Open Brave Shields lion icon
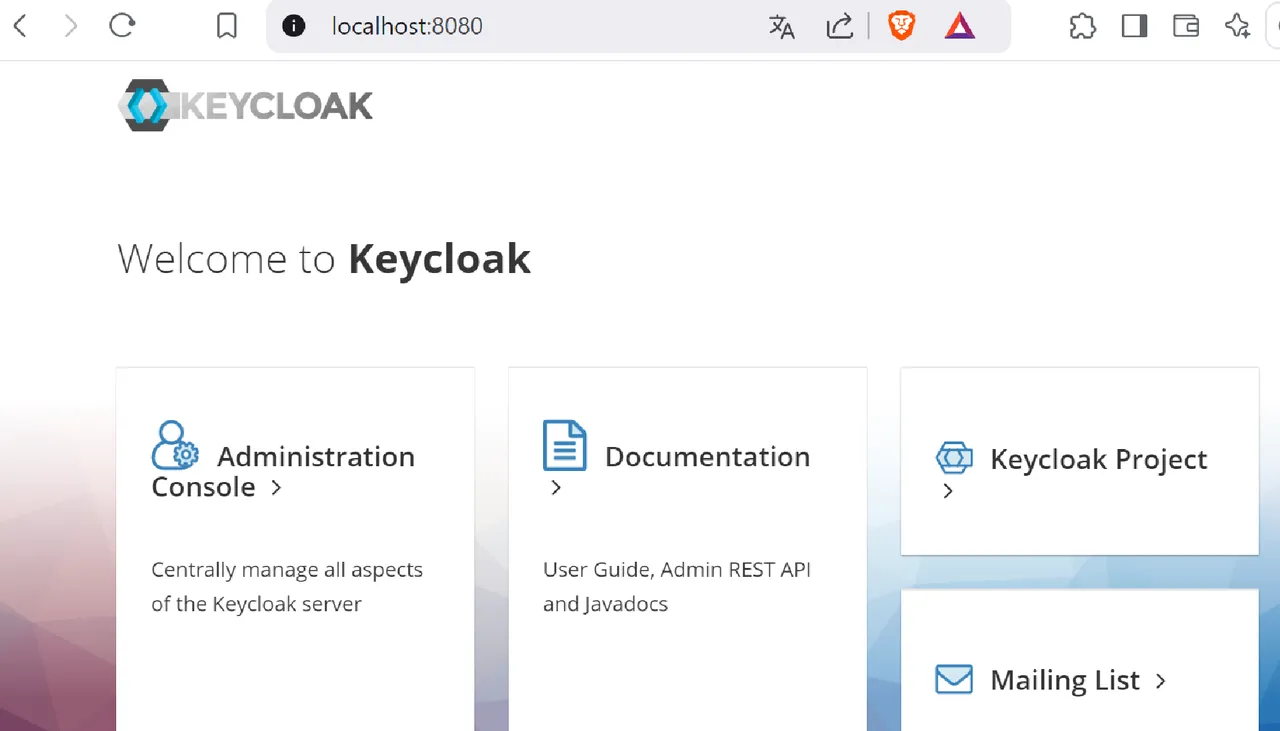The height and width of the screenshot is (731, 1280). click(x=902, y=26)
